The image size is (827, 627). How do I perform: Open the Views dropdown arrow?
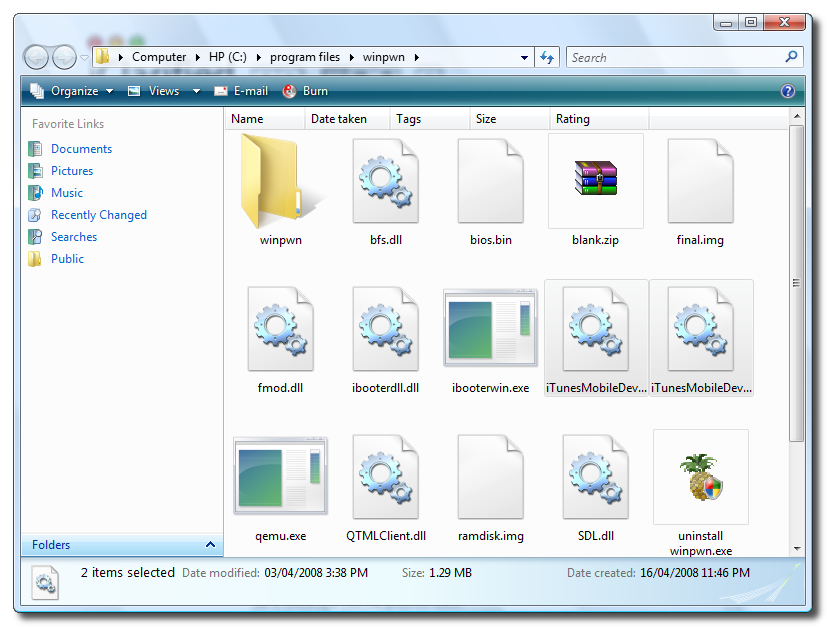(x=196, y=91)
